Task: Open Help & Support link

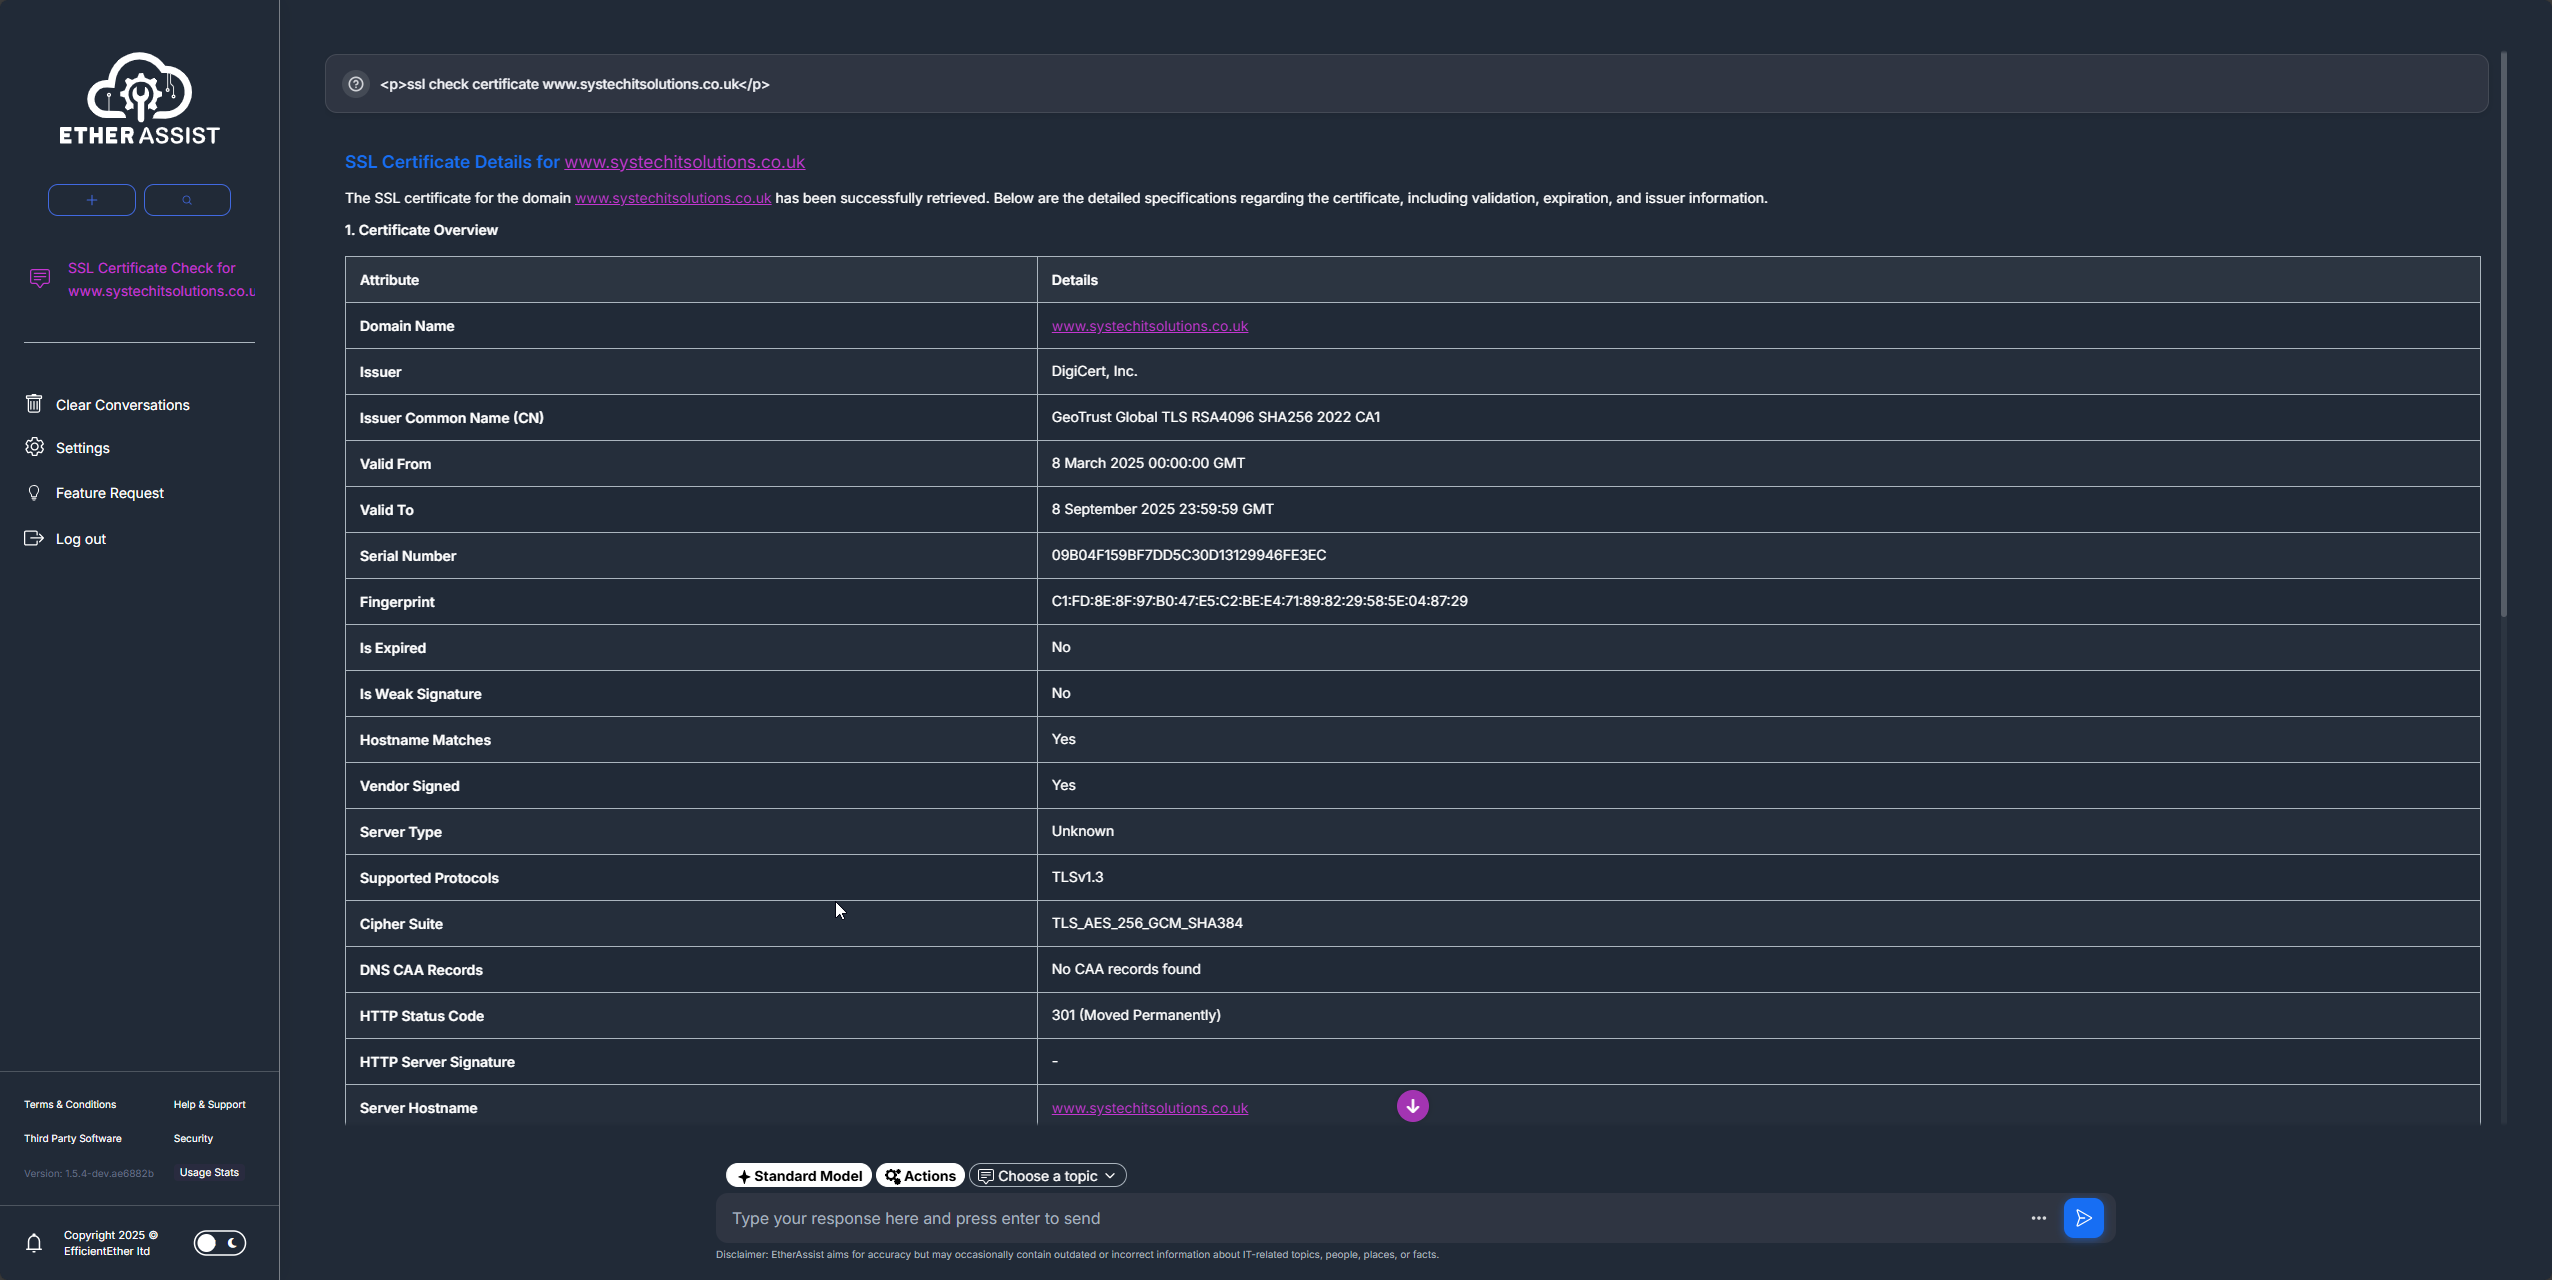Action: [x=209, y=1104]
